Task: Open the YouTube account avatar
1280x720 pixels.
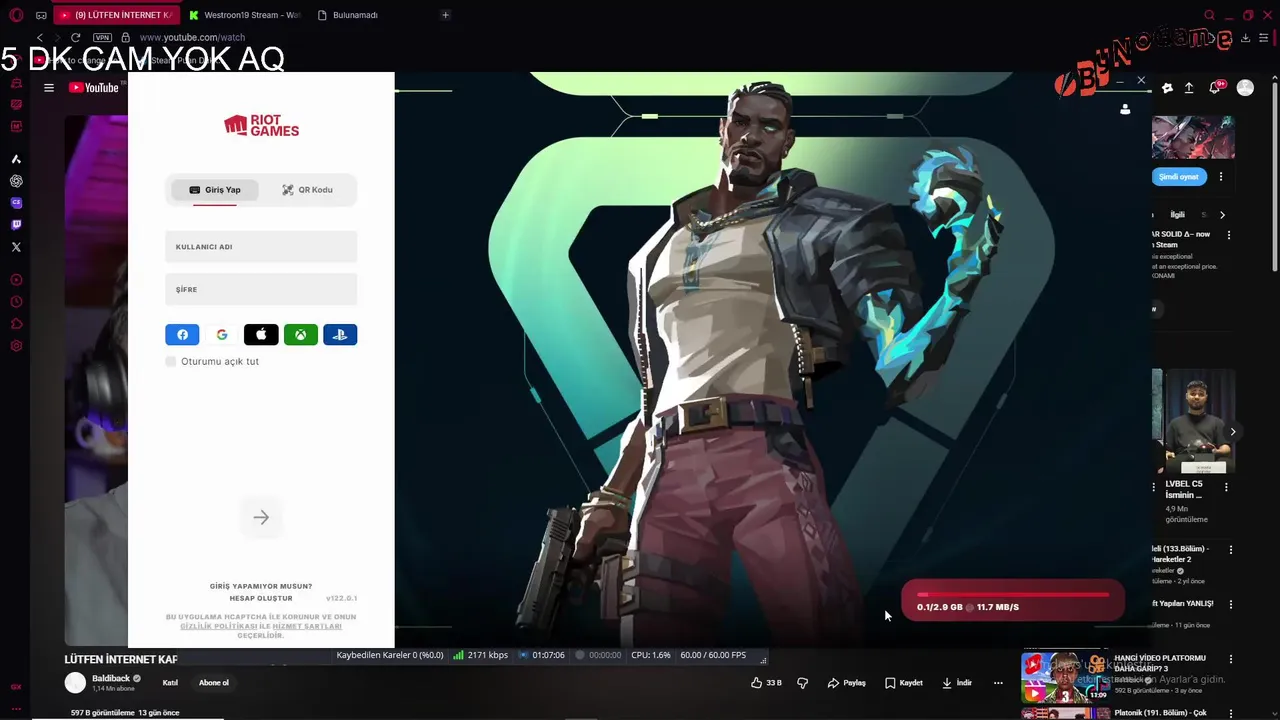Action: click(x=1245, y=88)
